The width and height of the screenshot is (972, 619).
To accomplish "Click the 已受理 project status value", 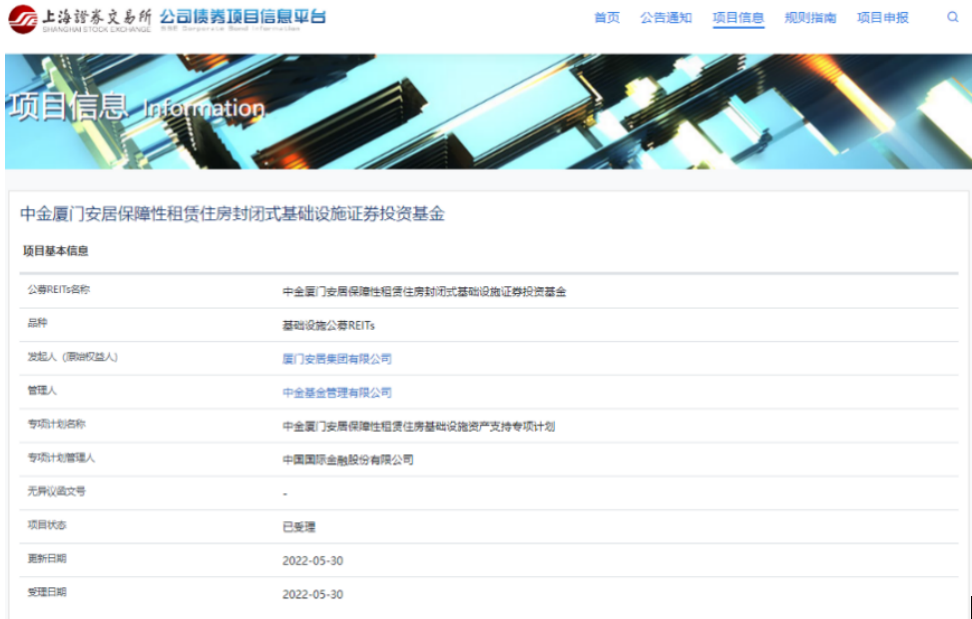I will pyautogui.click(x=299, y=527).
